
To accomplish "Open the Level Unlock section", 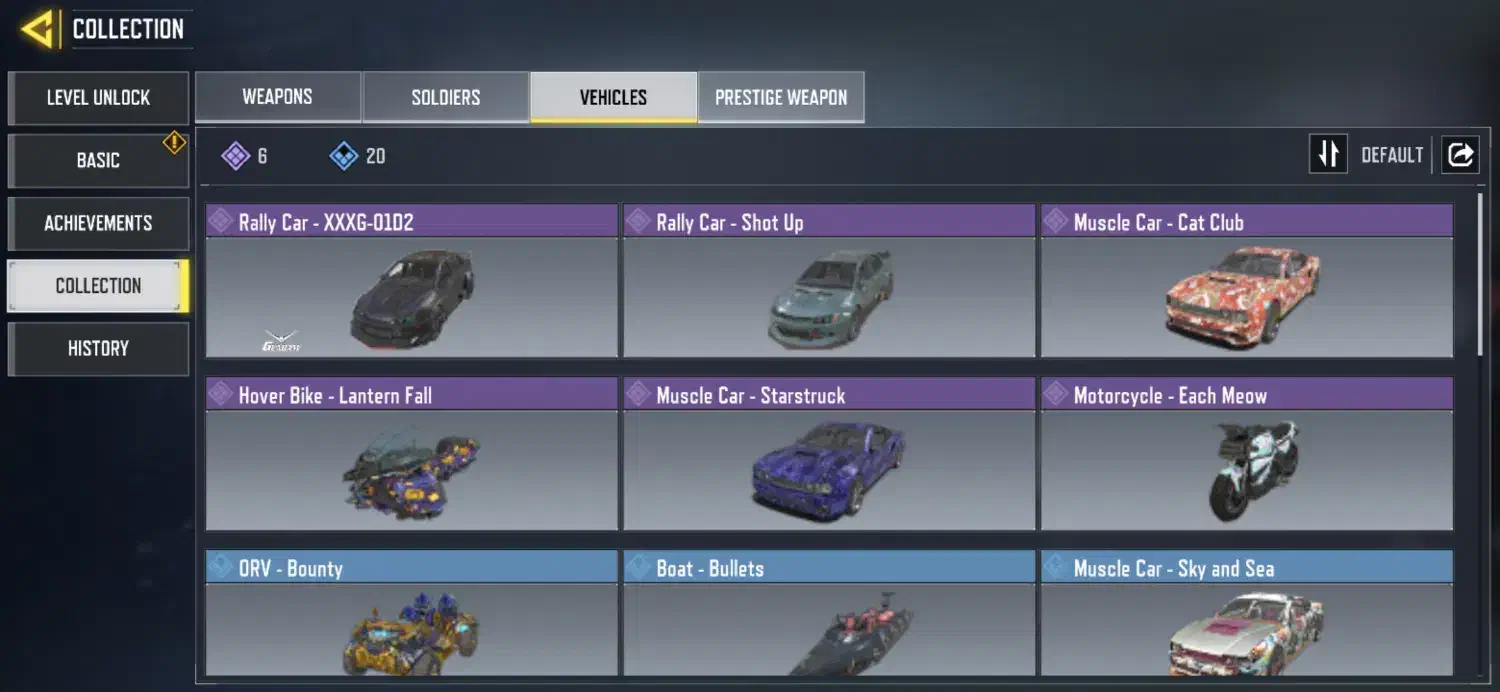I will click(98, 98).
